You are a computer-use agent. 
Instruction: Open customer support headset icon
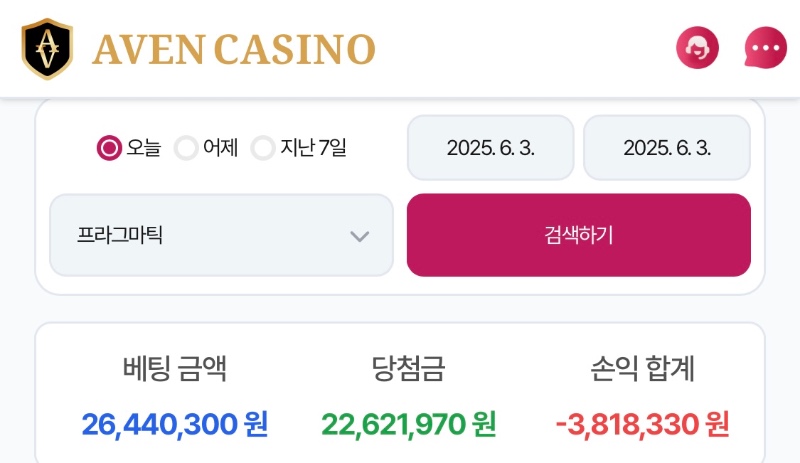tap(697, 47)
